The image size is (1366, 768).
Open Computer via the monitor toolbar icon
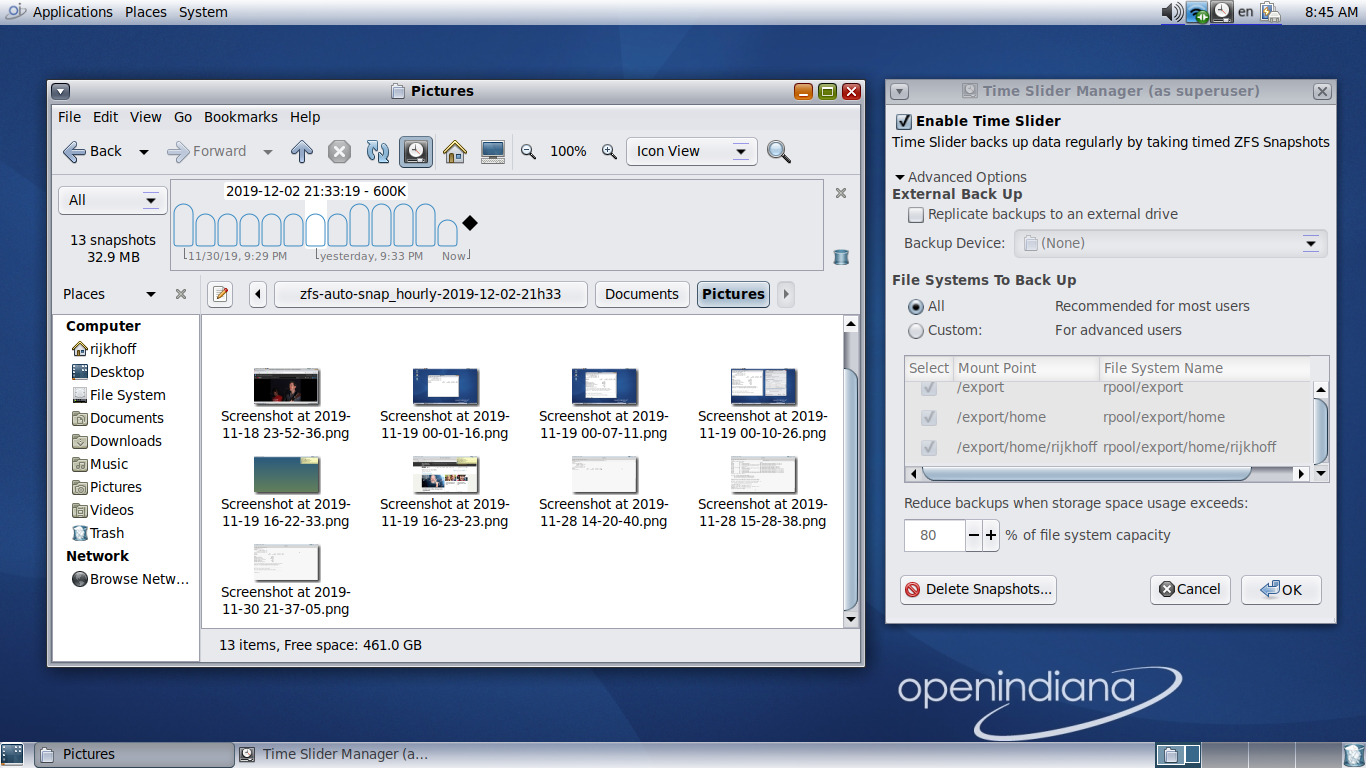[492, 151]
